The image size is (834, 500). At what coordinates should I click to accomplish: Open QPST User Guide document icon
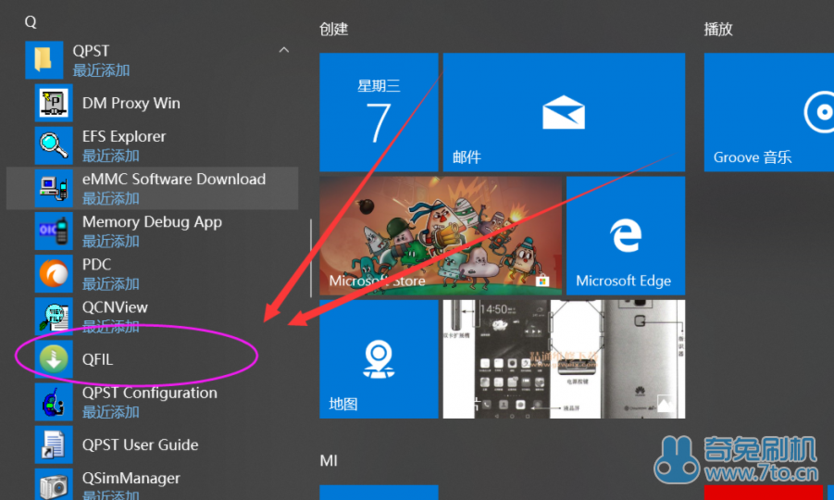tap(54, 445)
